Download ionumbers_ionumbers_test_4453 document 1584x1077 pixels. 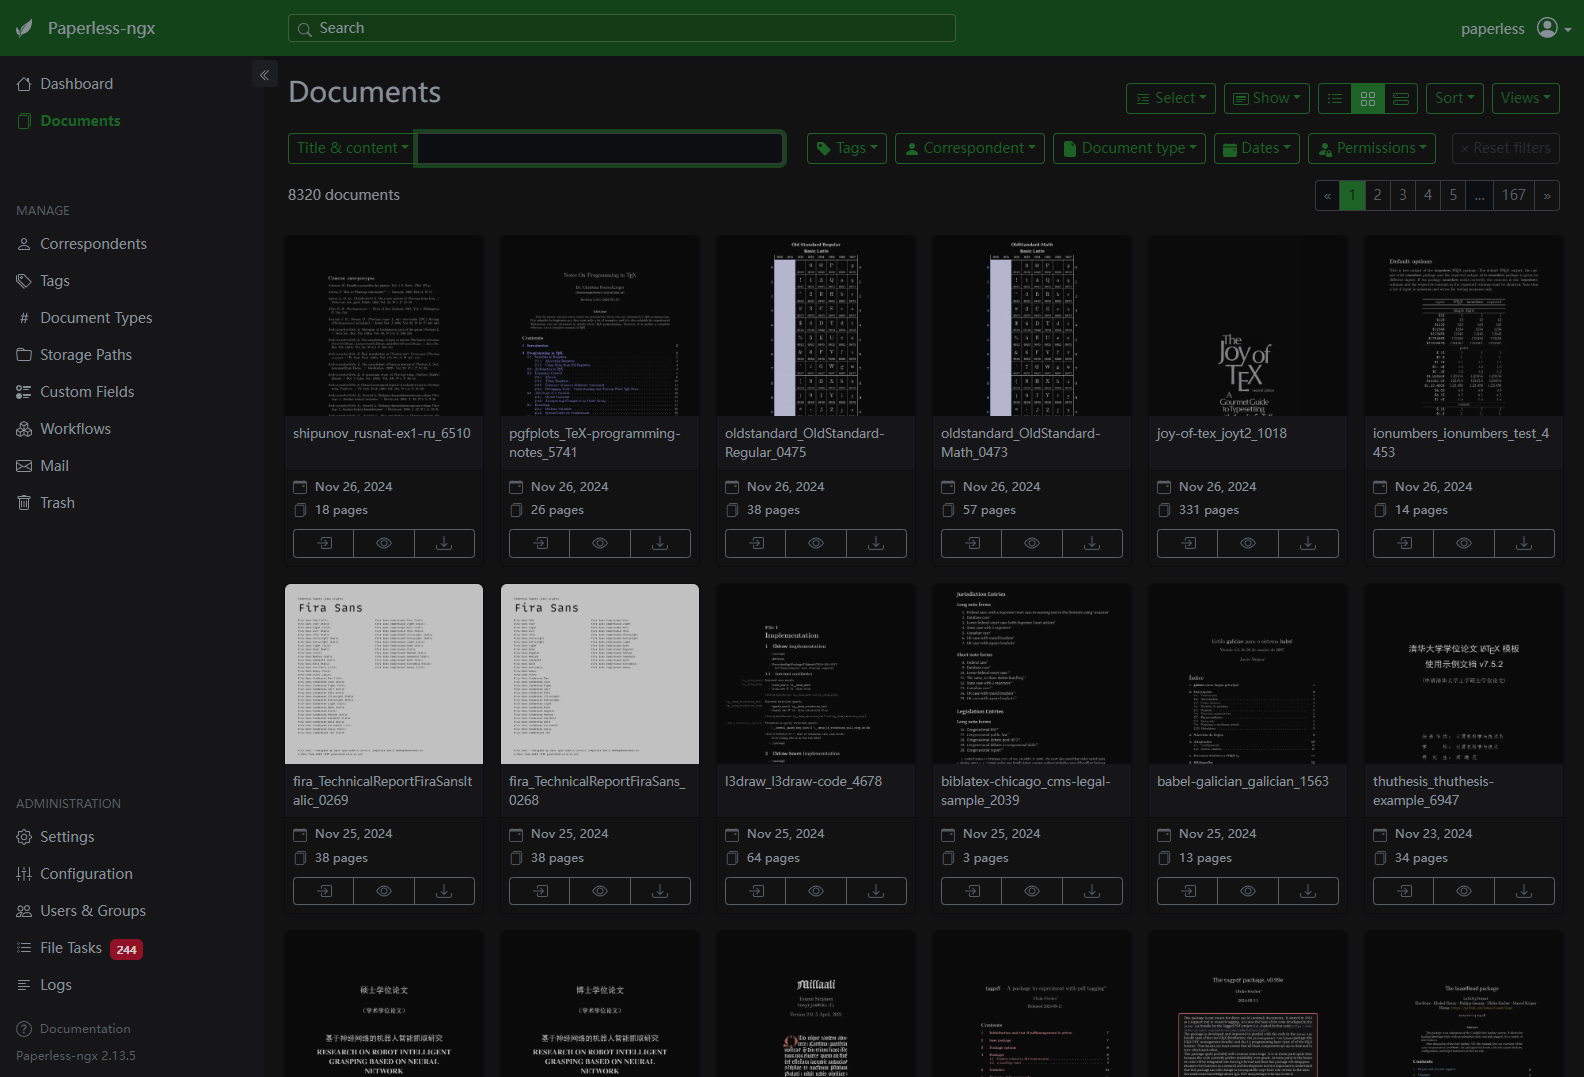pyautogui.click(x=1524, y=543)
